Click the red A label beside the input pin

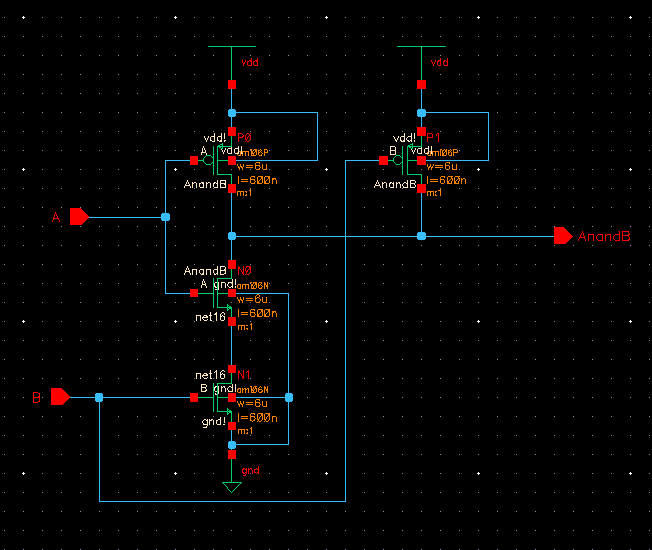click(56, 217)
